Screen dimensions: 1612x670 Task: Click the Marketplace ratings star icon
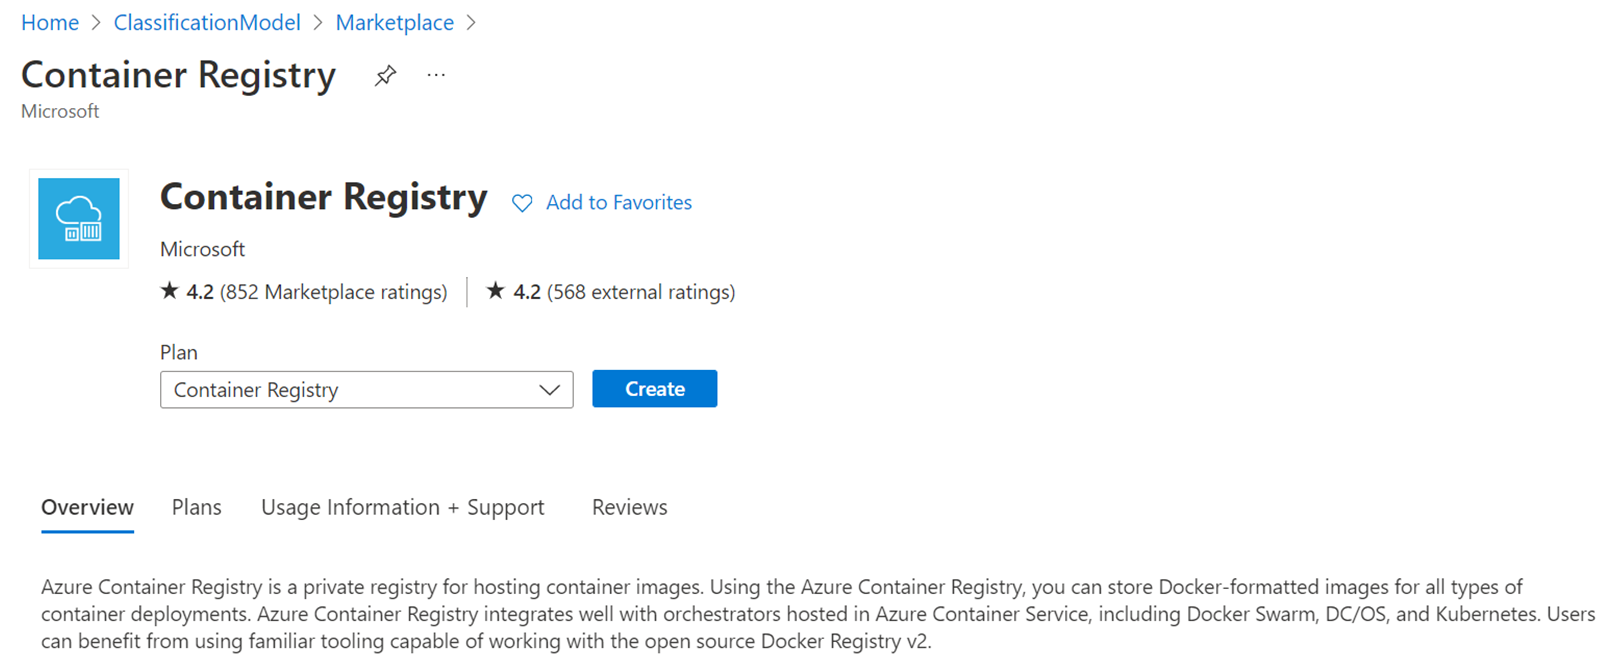pyautogui.click(x=169, y=291)
